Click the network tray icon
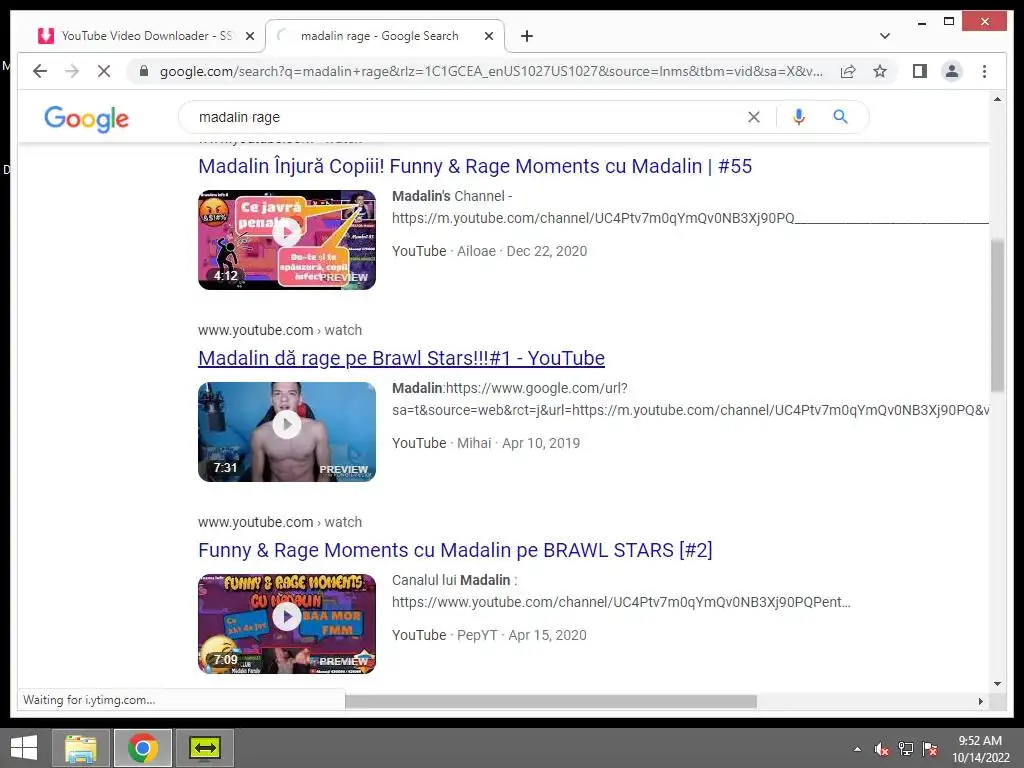The image size is (1024, 768). click(906, 749)
